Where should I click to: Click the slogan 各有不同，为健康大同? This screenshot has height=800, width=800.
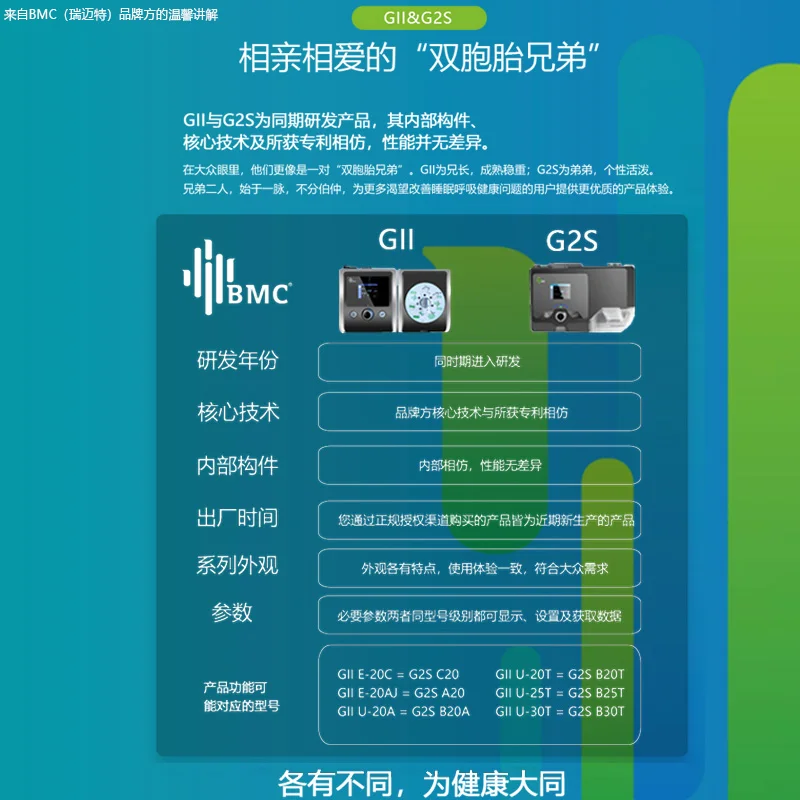tap(422, 783)
